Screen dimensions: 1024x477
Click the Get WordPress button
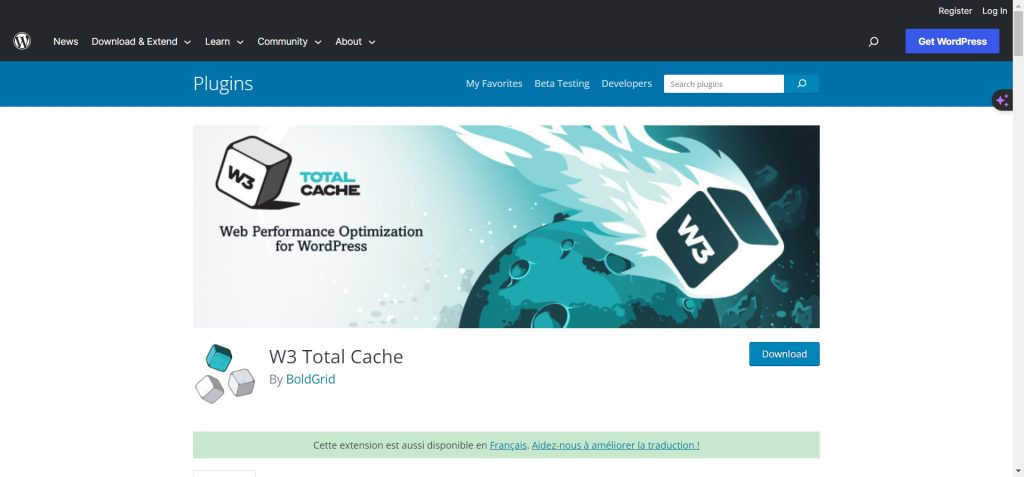click(952, 41)
